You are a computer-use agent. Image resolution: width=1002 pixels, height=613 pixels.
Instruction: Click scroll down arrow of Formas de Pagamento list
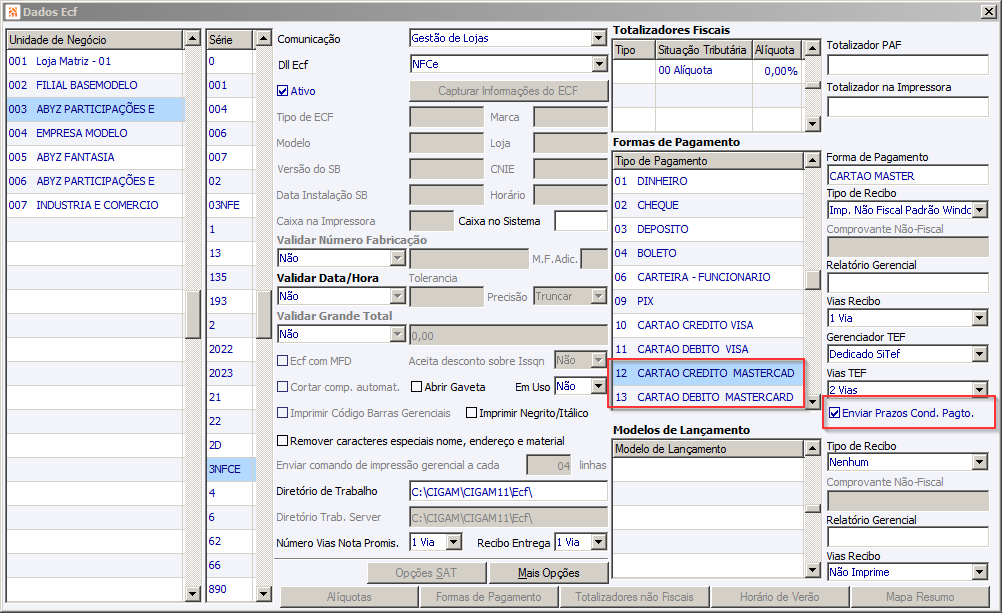(x=812, y=401)
